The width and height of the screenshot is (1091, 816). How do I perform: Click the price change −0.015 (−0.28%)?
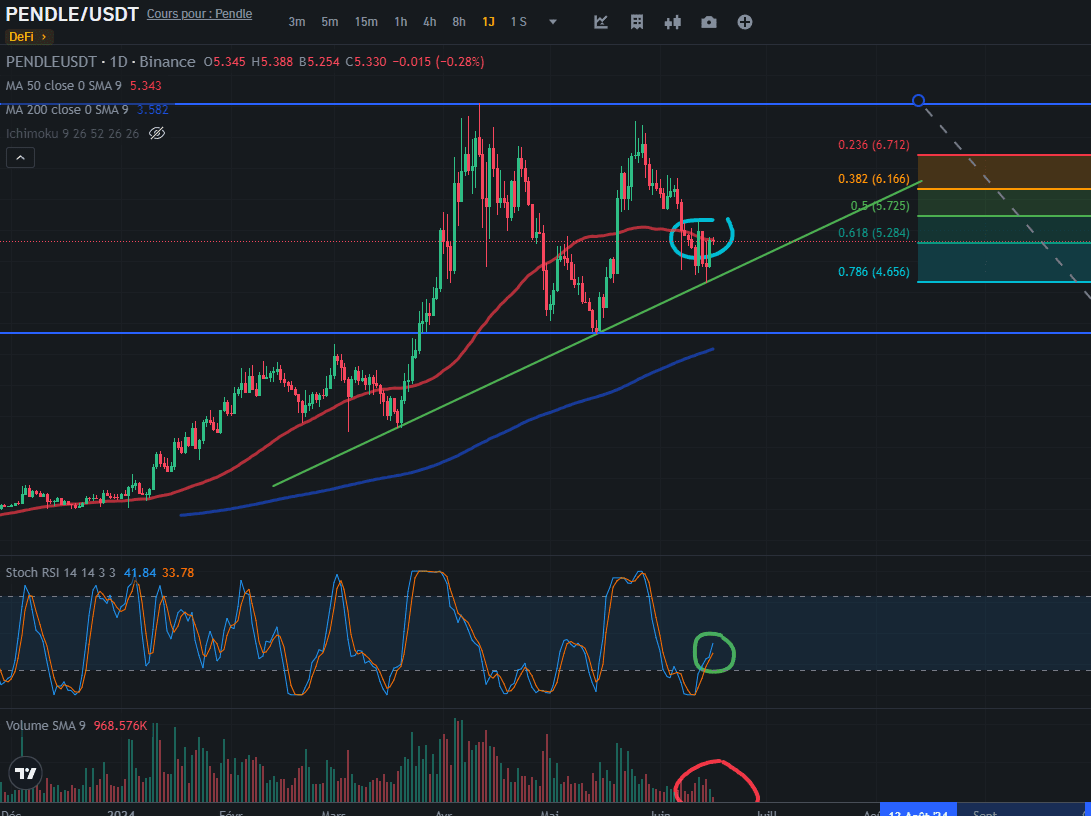coord(438,62)
